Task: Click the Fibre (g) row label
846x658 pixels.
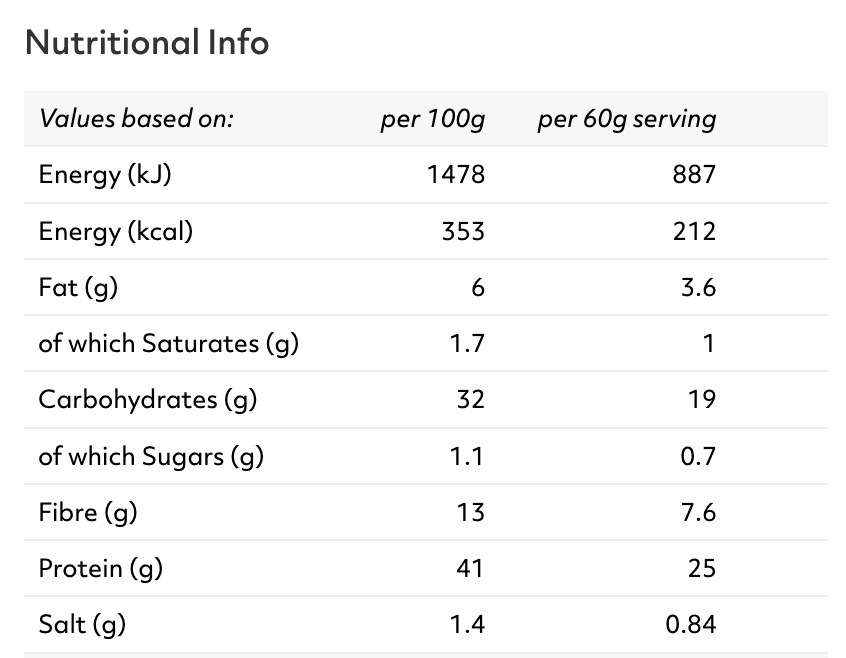Action: click(x=87, y=513)
